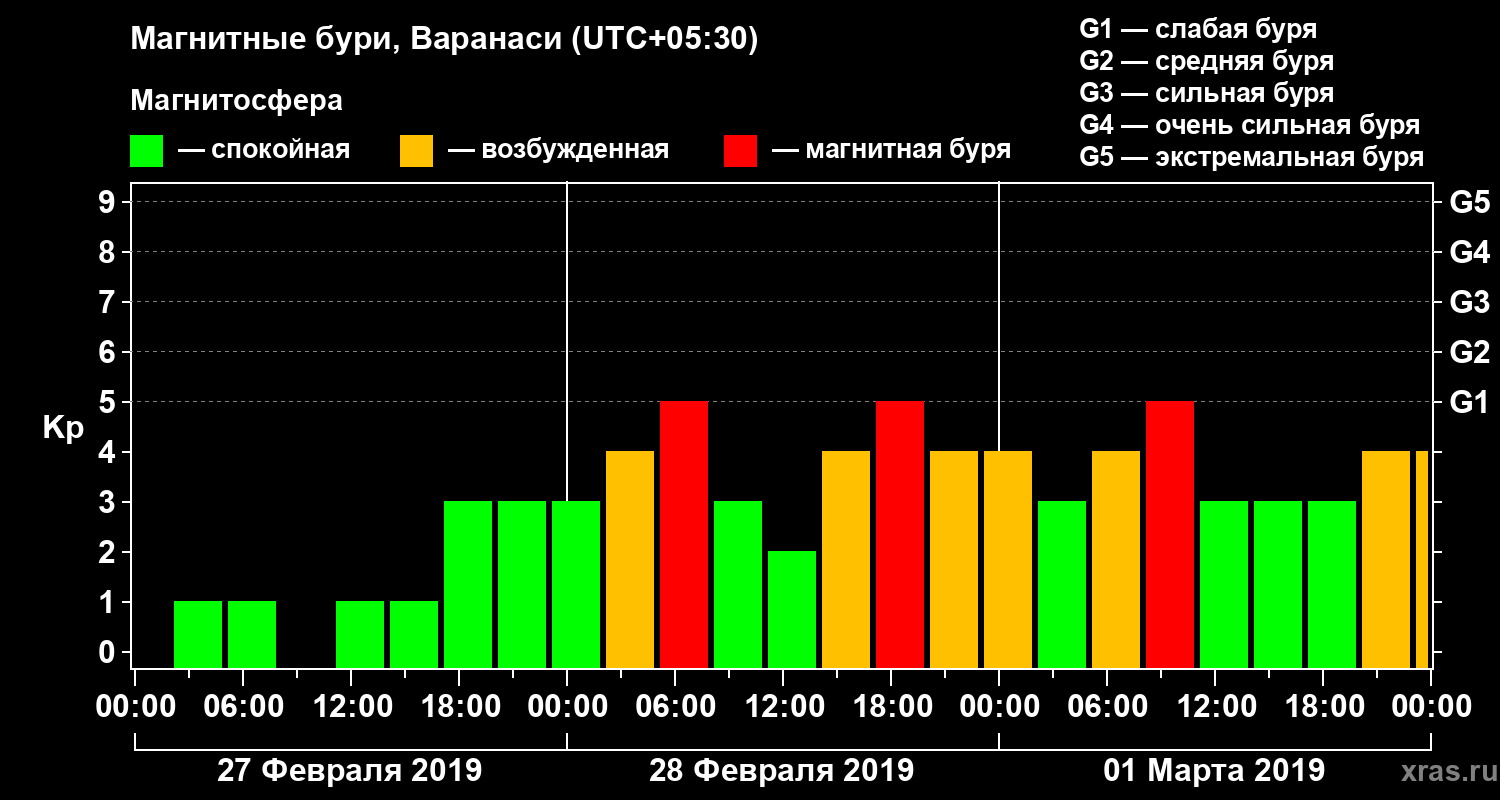Click the green Kp 3 bar at 18:00 on 27 February
Screen dimensions: 1500x800
pyautogui.click(x=468, y=584)
